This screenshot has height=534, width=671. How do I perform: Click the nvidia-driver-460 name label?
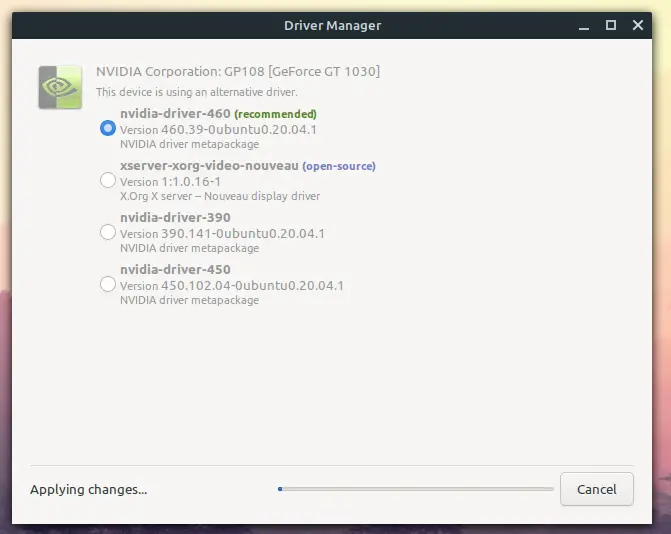(175, 113)
